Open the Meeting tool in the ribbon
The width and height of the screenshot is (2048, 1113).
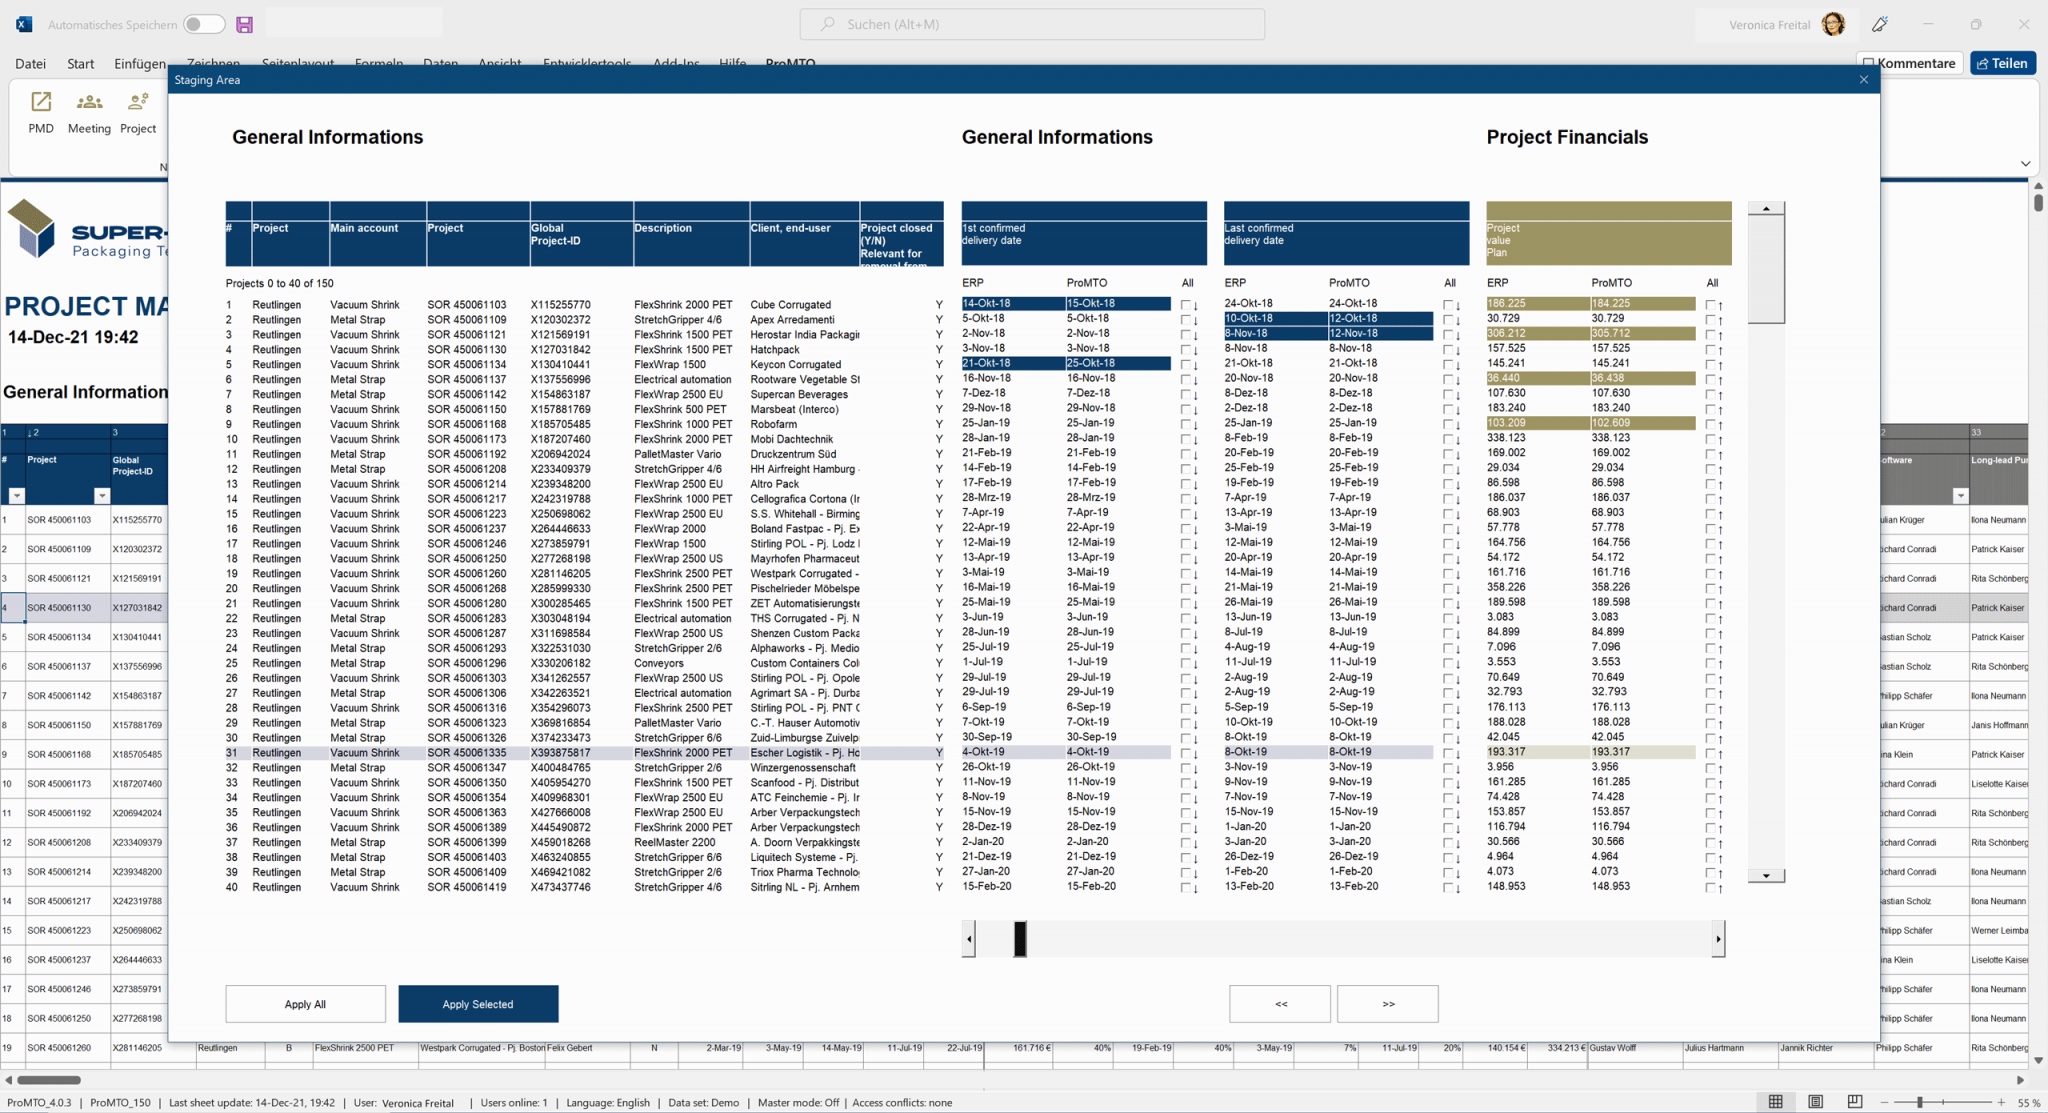pyautogui.click(x=89, y=110)
